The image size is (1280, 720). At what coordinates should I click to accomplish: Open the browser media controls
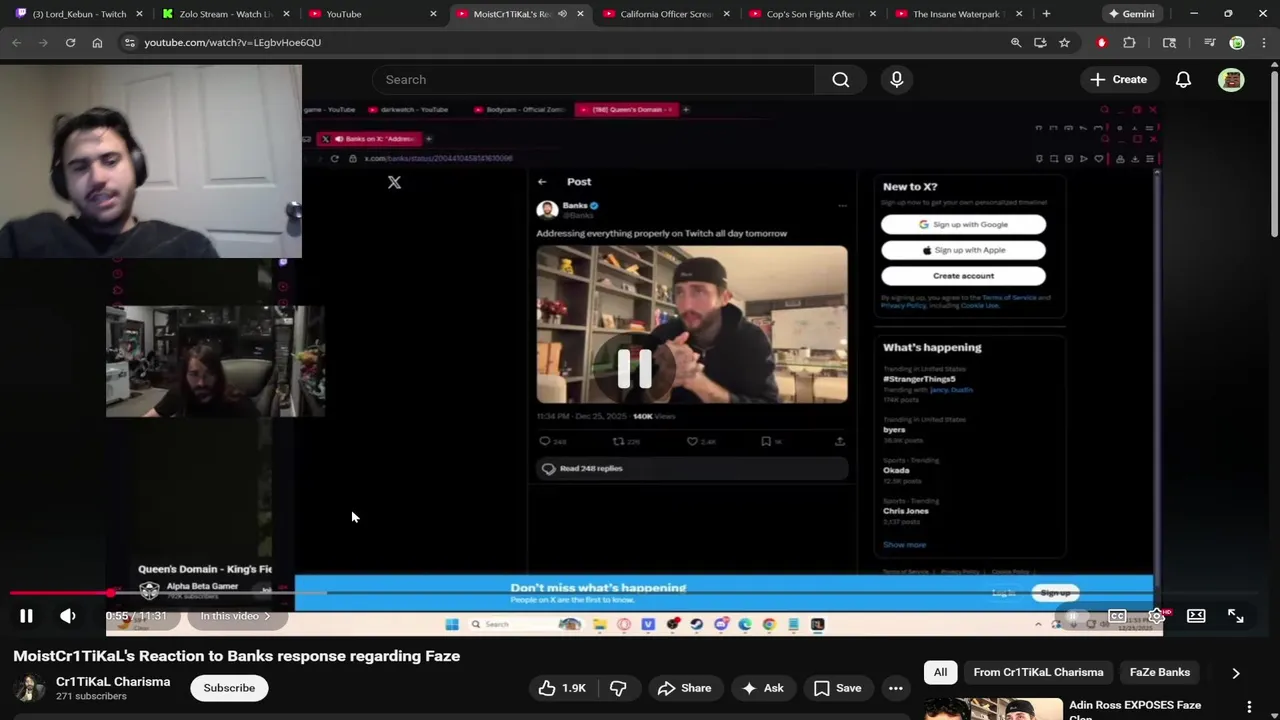1209,43
